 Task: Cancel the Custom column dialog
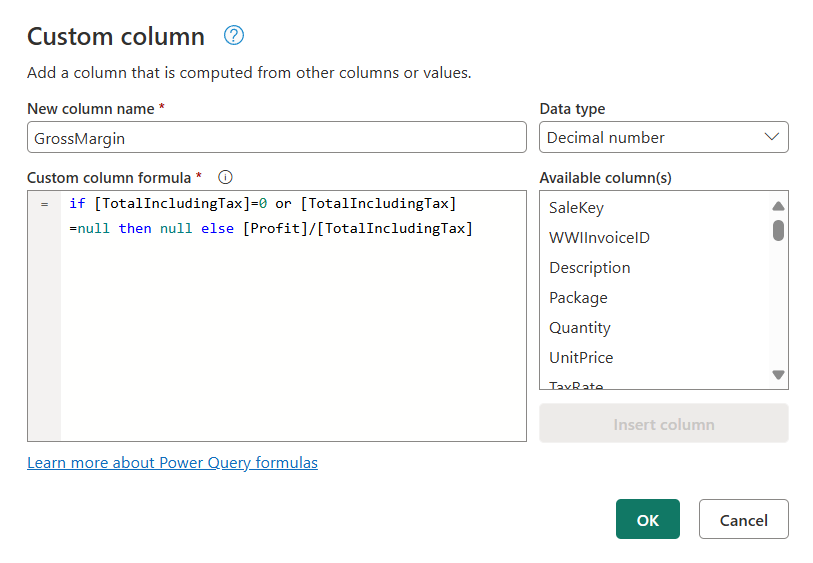[x=743, y=519]
